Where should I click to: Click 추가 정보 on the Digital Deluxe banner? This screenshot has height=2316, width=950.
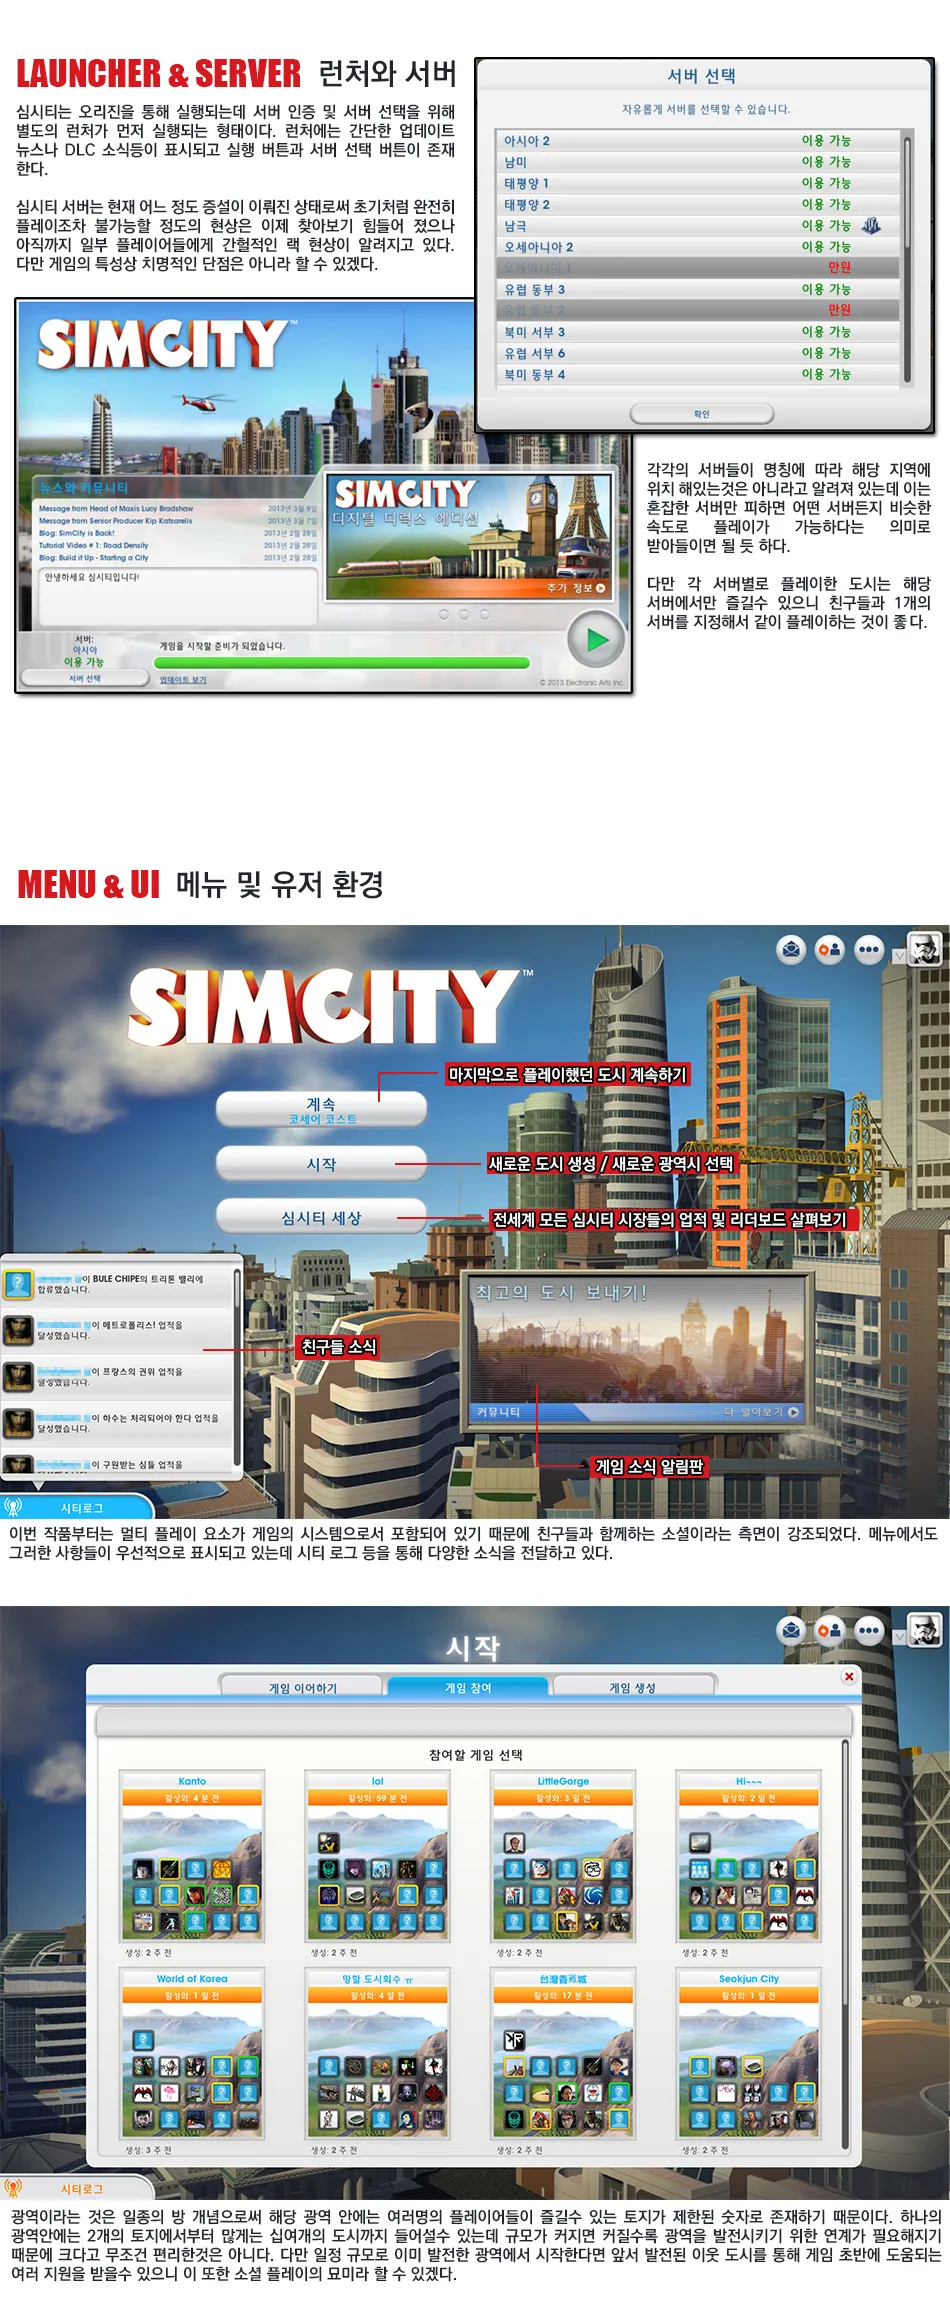[x=576, y=588]
